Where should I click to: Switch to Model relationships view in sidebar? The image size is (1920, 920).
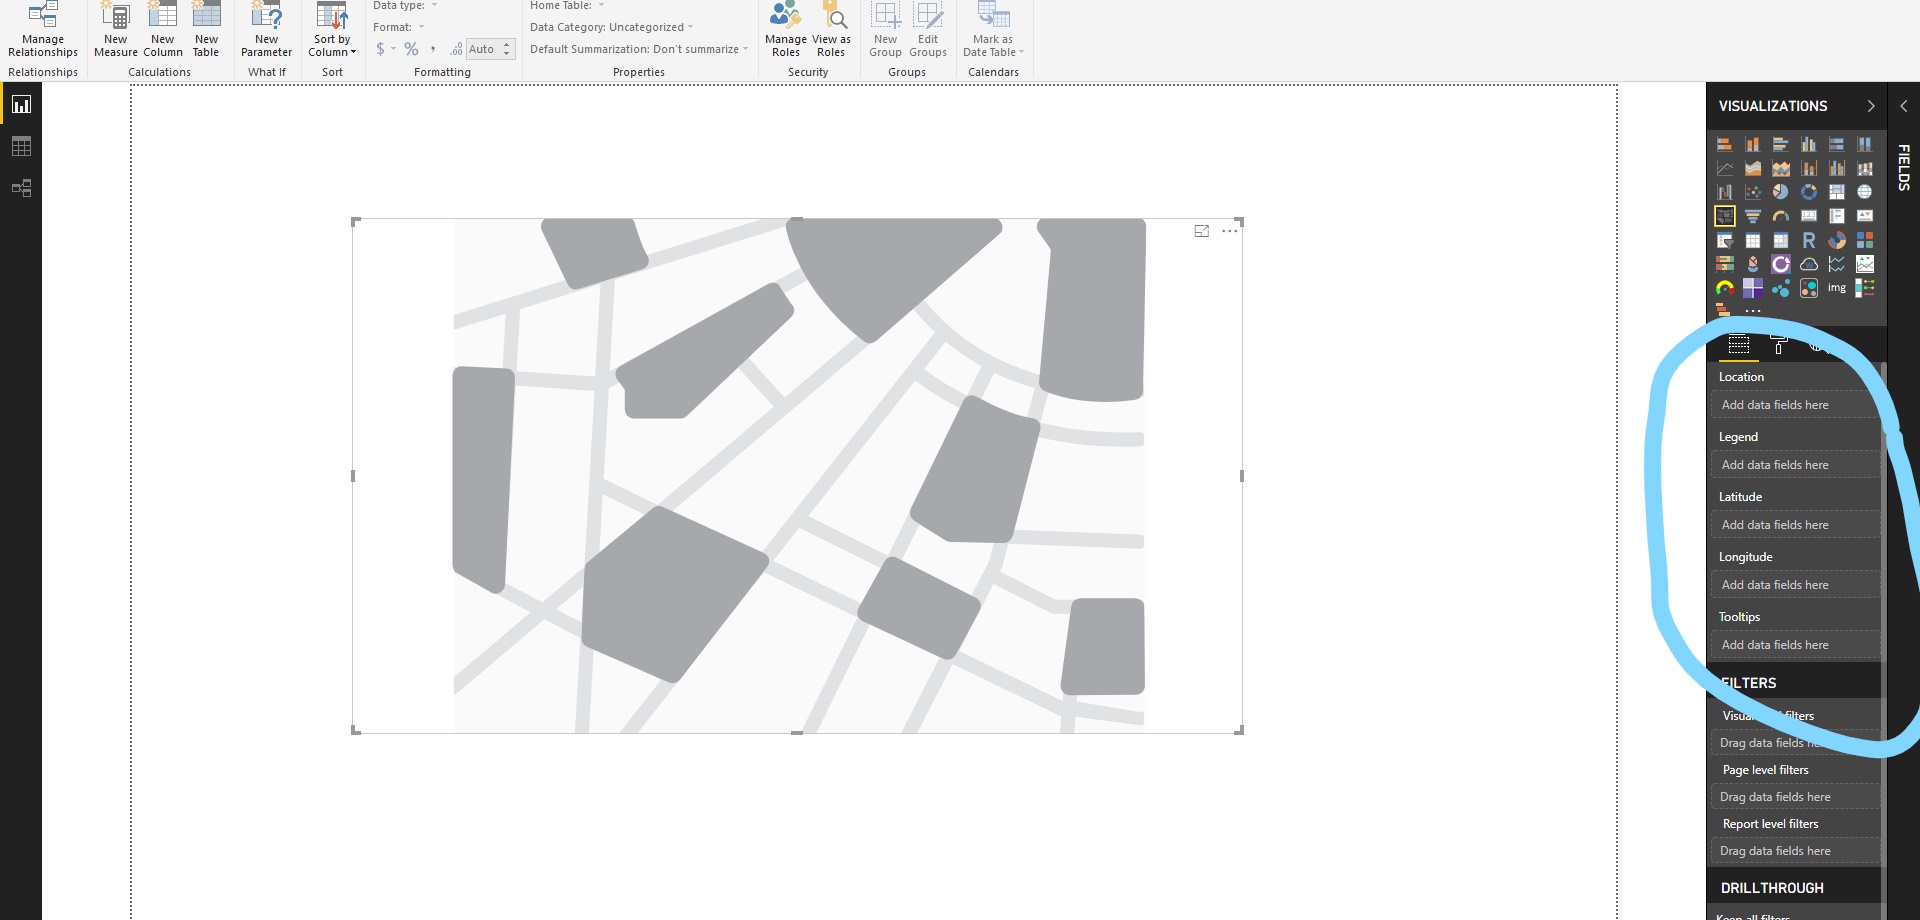pos(21,188)
